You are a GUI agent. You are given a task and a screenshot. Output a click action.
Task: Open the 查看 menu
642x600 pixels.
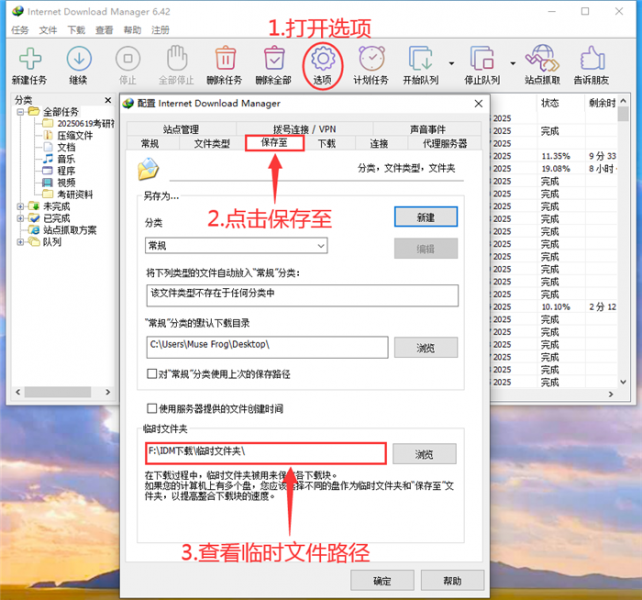(104, 30)
